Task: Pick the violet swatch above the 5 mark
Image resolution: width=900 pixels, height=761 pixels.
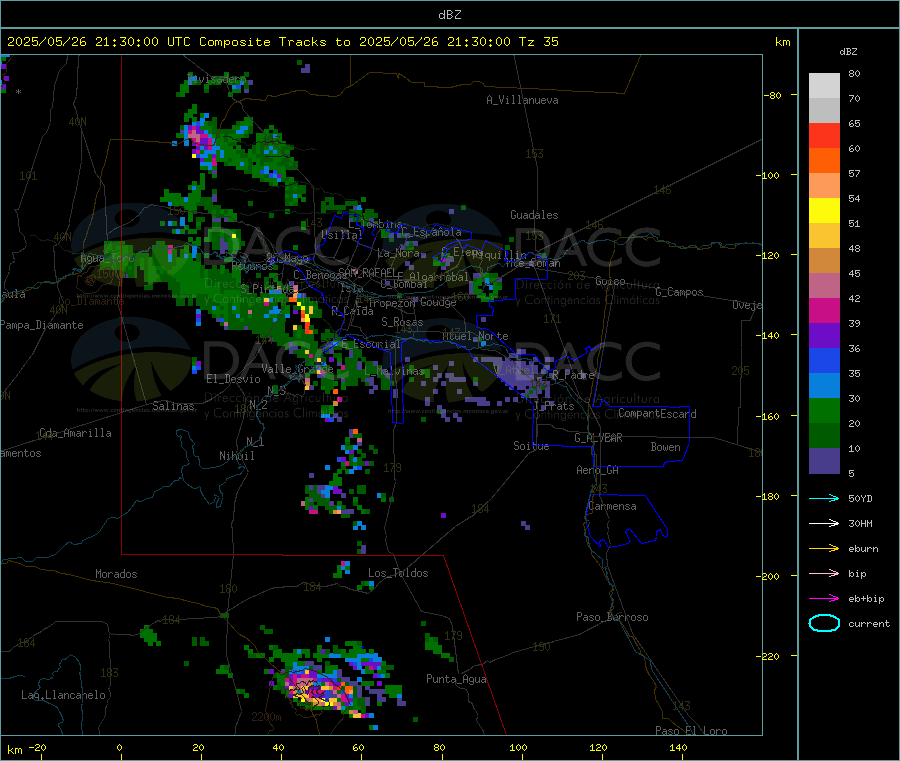Action: 824,461
